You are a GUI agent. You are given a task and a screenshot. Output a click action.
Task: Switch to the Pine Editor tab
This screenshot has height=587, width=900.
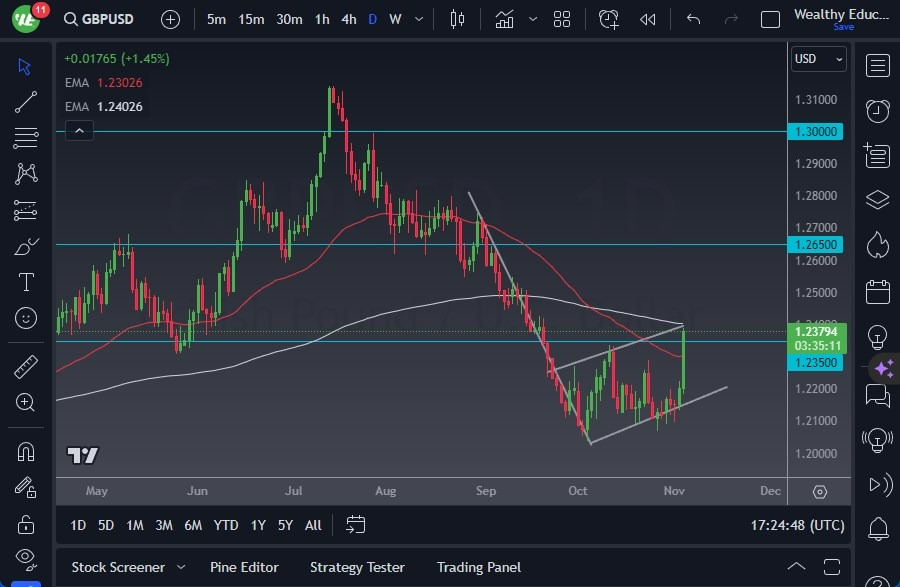point(244,567)
